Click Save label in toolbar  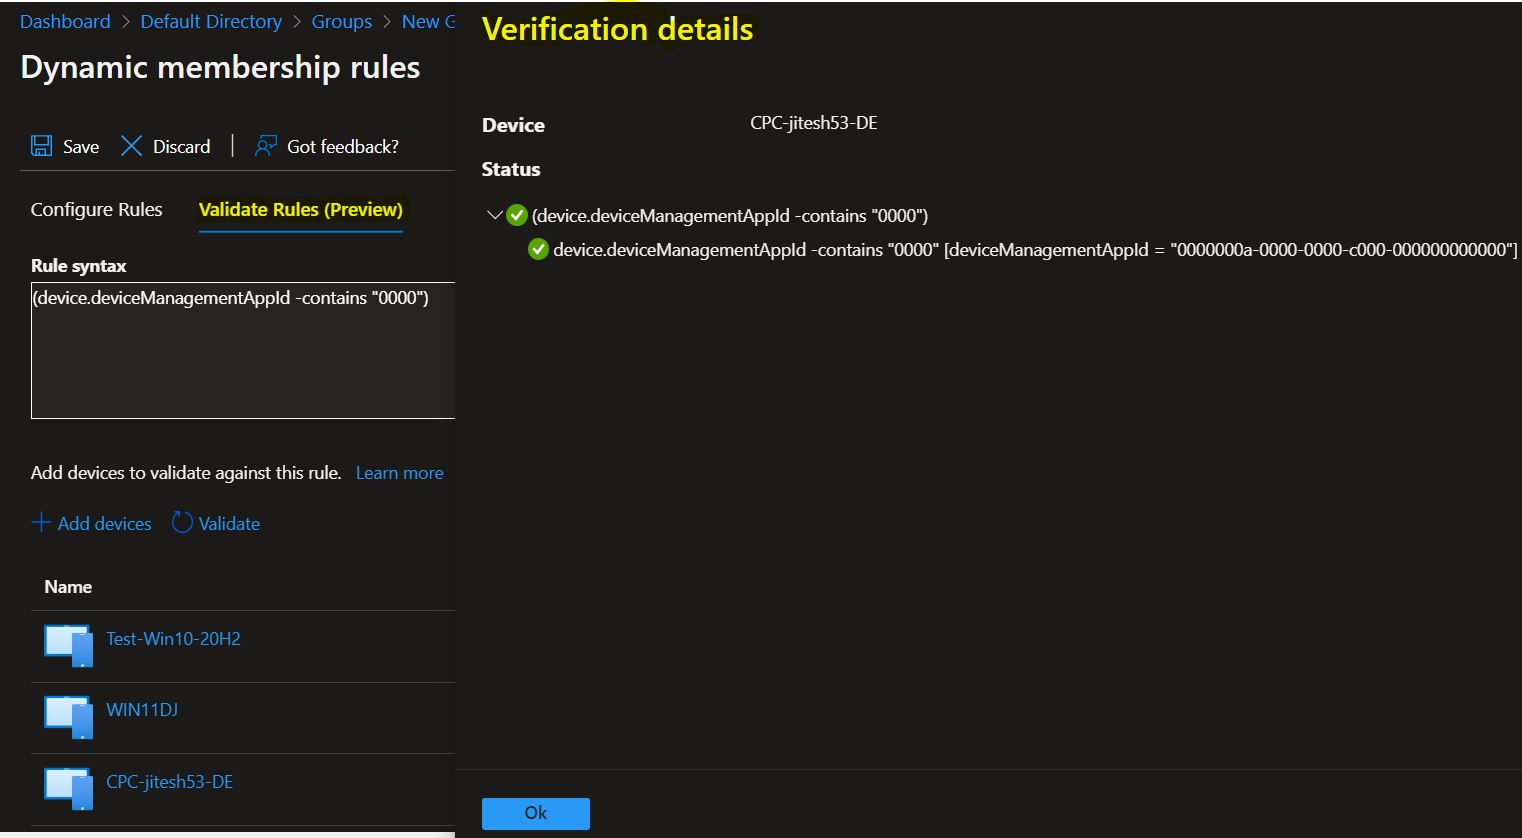click(81, 147)
